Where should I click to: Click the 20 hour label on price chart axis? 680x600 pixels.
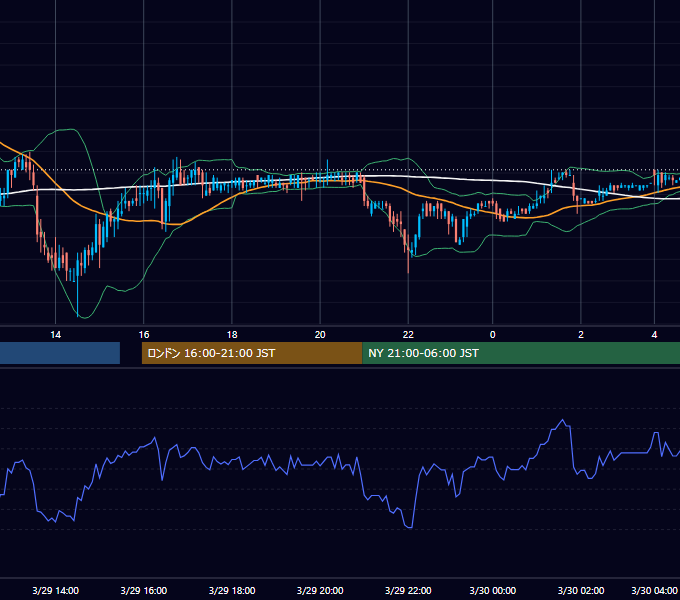pos(320,335)
